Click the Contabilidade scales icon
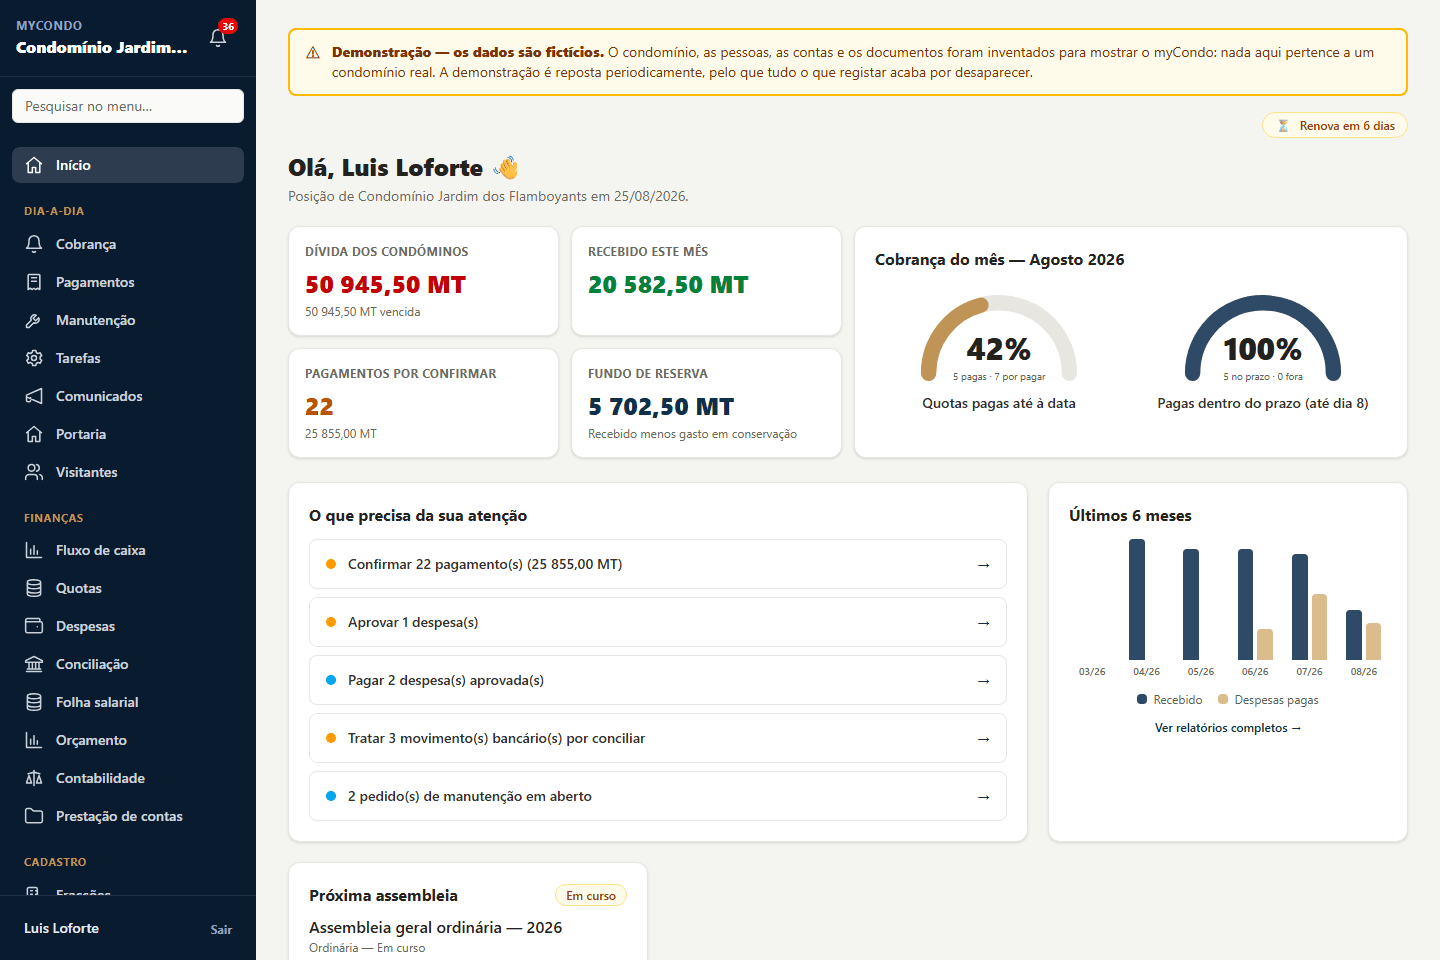 [34, 778]
